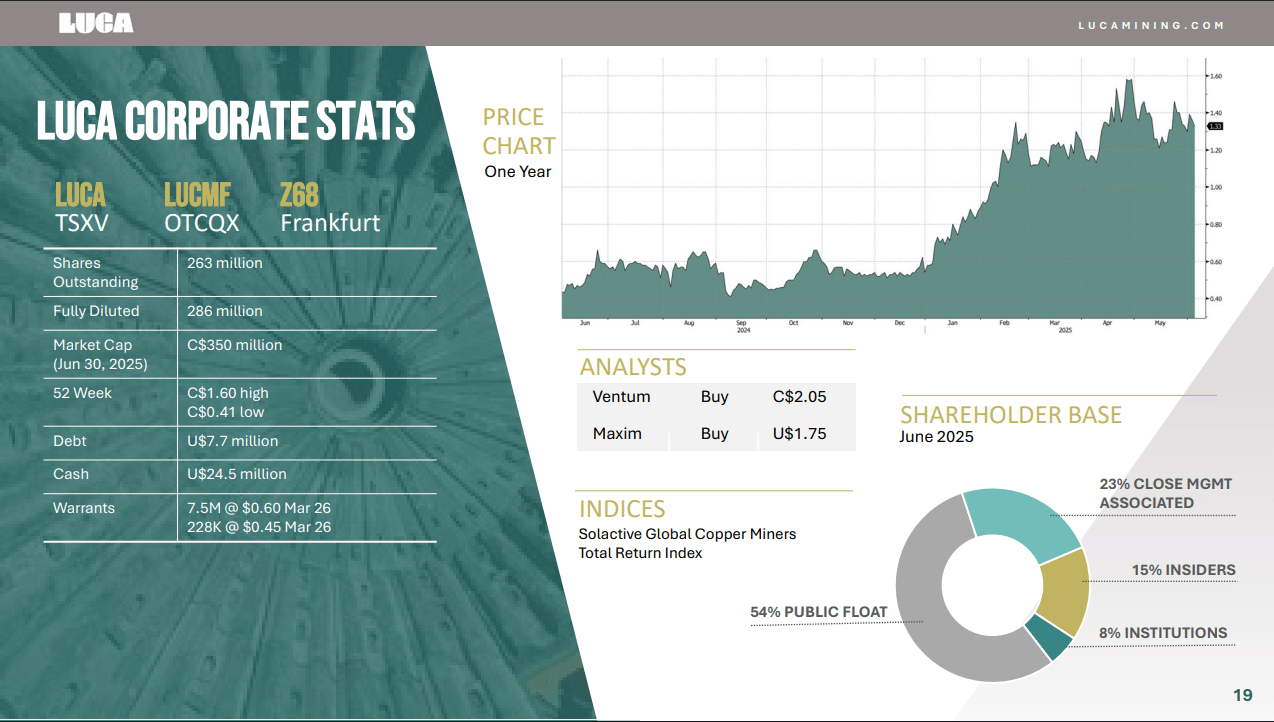Click the LUCA logo in the top banner
The width and height of the screenshot is (1274, 722).
97,23
